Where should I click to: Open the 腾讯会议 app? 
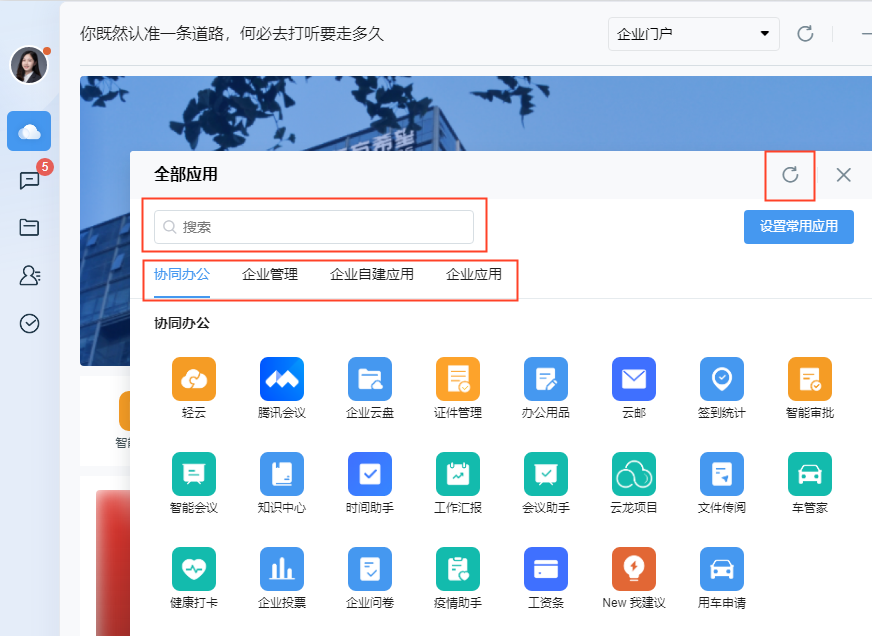click(x=282, y=379)
